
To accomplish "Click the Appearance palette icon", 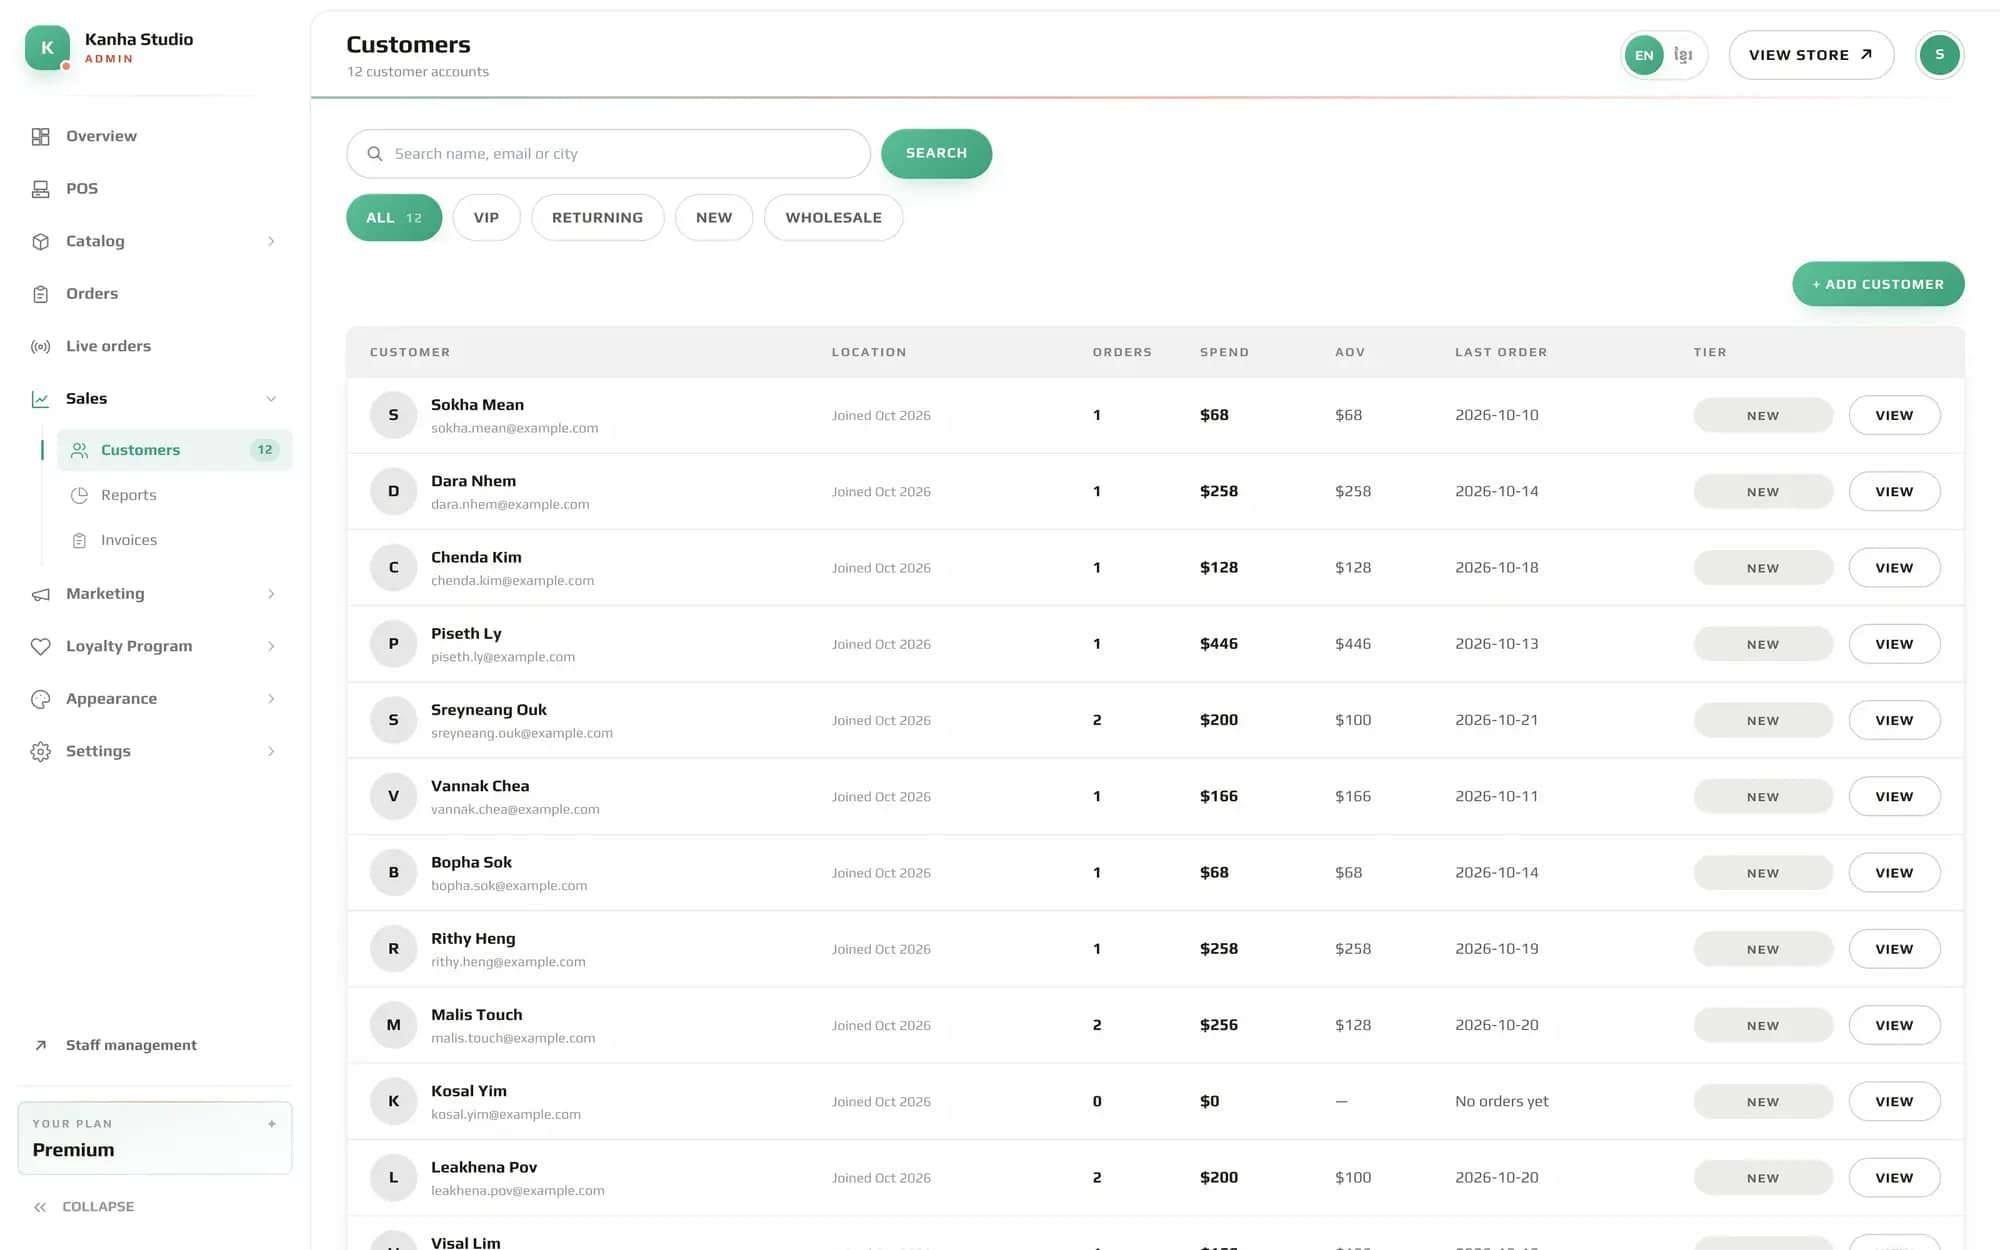I will click(40, 699).
